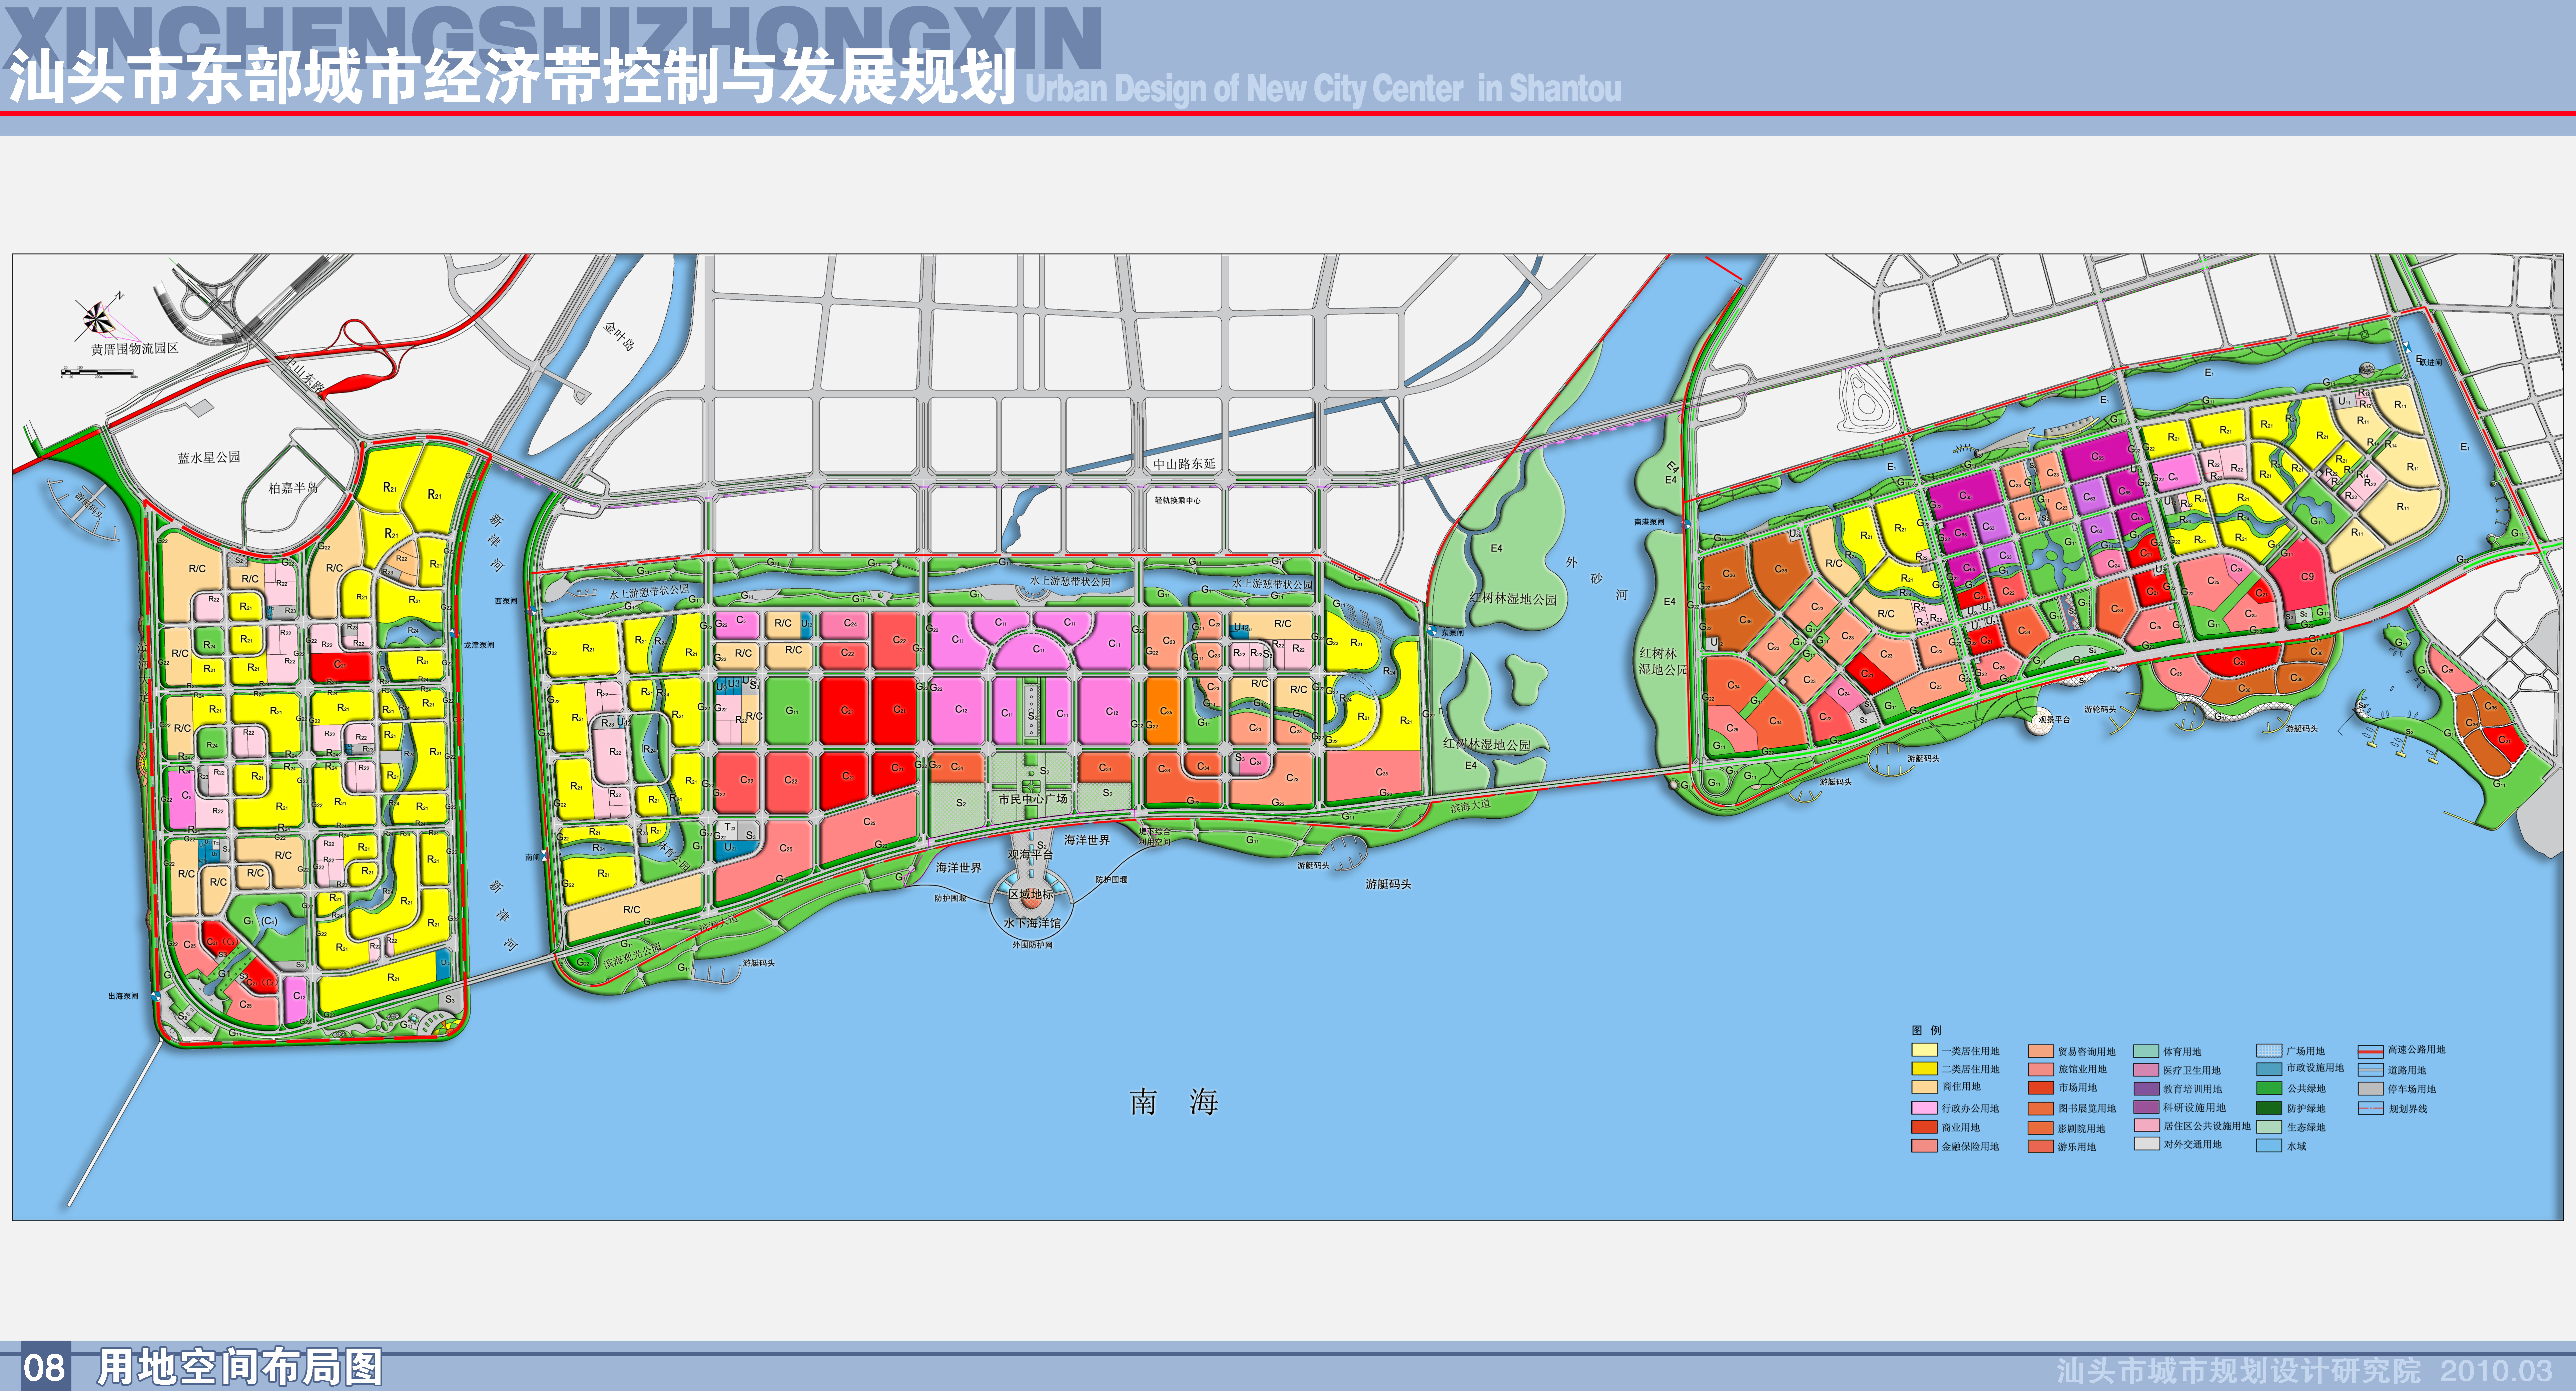Viewport: 2576px width, 1391px height.
Task: Click the 南海 sea label
Action: point(1174,1102)
